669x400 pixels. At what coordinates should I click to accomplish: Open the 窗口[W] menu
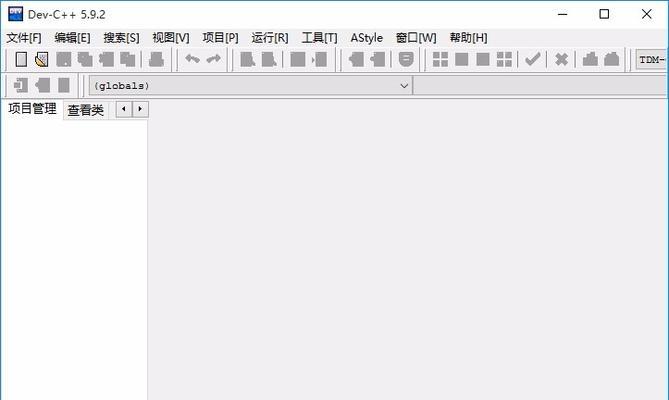tap(416, 38)
